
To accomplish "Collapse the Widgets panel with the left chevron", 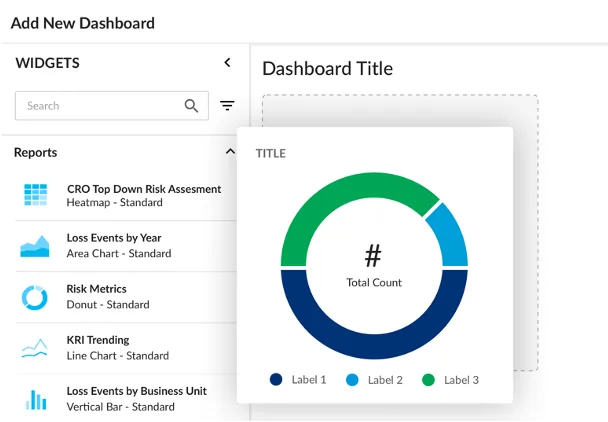I will click(228, 62).
